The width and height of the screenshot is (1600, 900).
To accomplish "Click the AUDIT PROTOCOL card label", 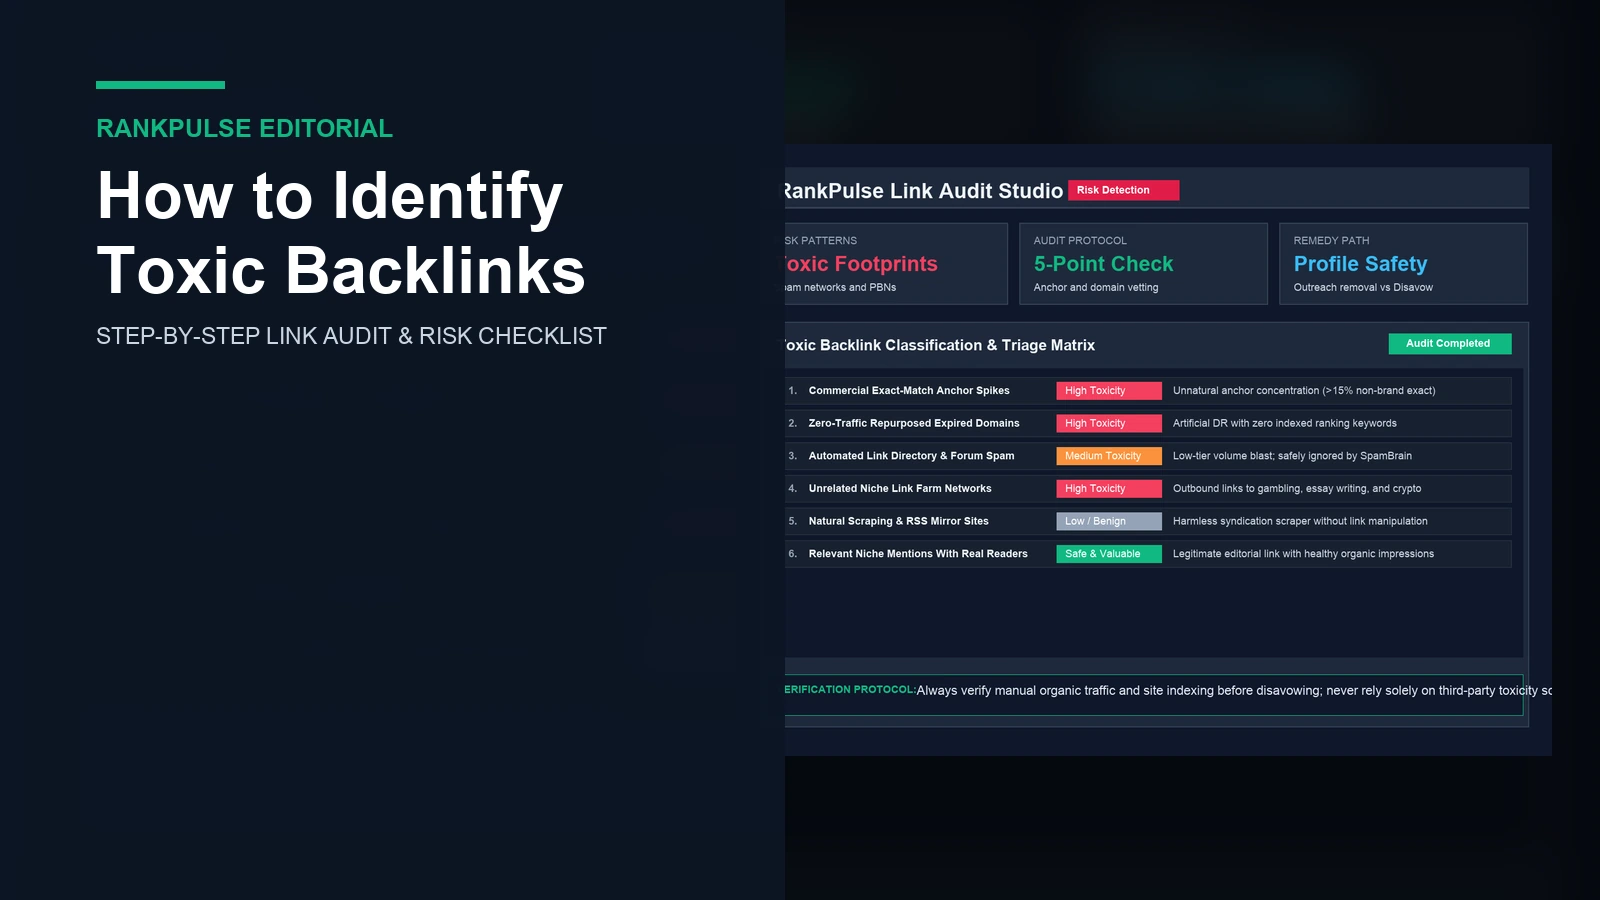I will (1080, 241).
